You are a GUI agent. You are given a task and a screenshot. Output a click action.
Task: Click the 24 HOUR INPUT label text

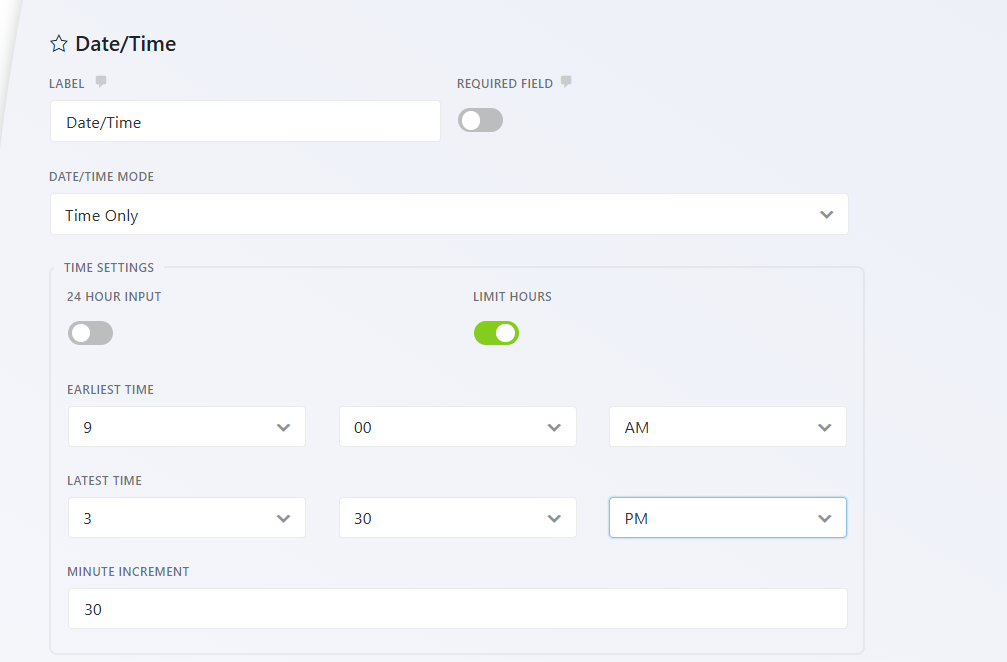click(x=114, y=297)
